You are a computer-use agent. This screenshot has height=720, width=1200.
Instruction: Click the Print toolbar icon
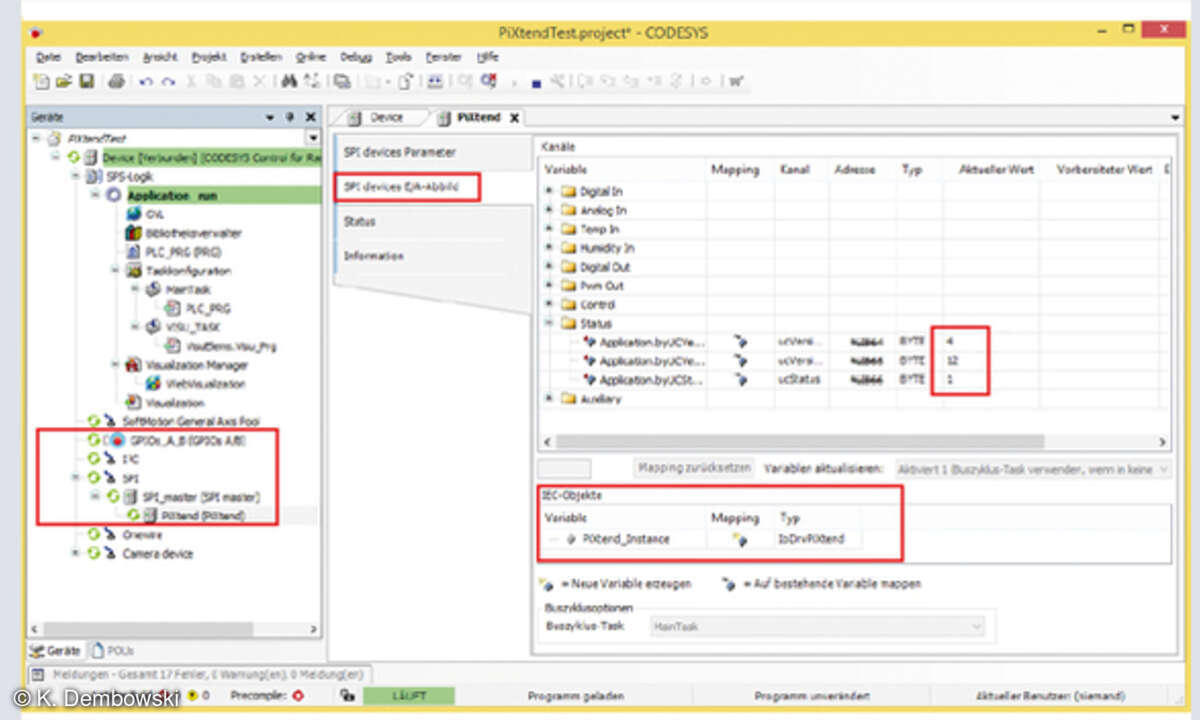(x=116, y=81)
